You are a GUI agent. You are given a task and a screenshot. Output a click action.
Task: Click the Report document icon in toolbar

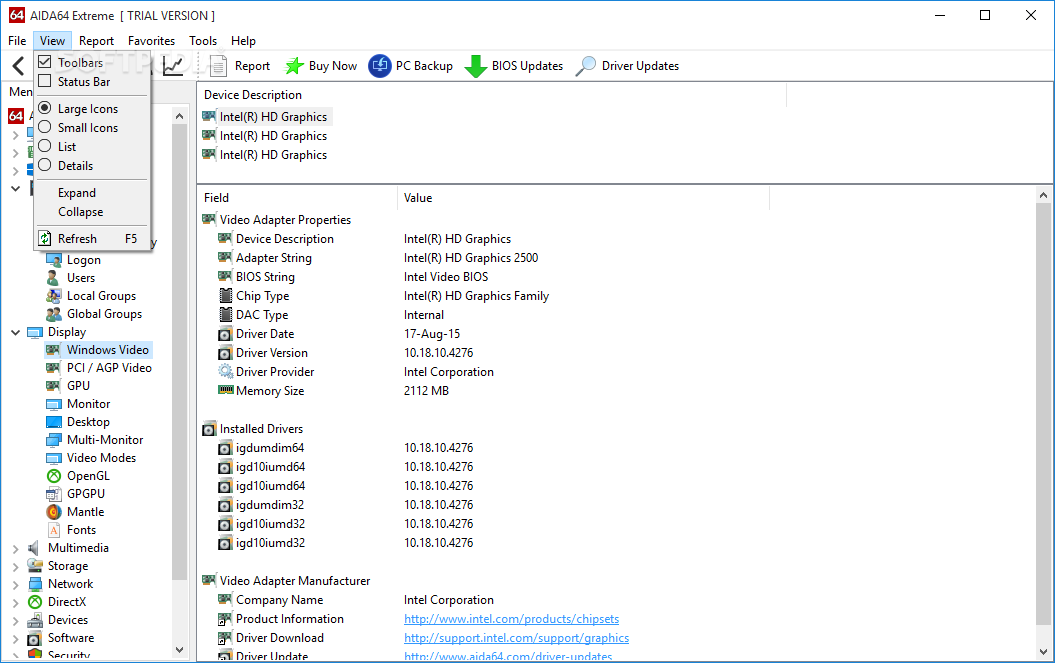(x=217, y=65)
